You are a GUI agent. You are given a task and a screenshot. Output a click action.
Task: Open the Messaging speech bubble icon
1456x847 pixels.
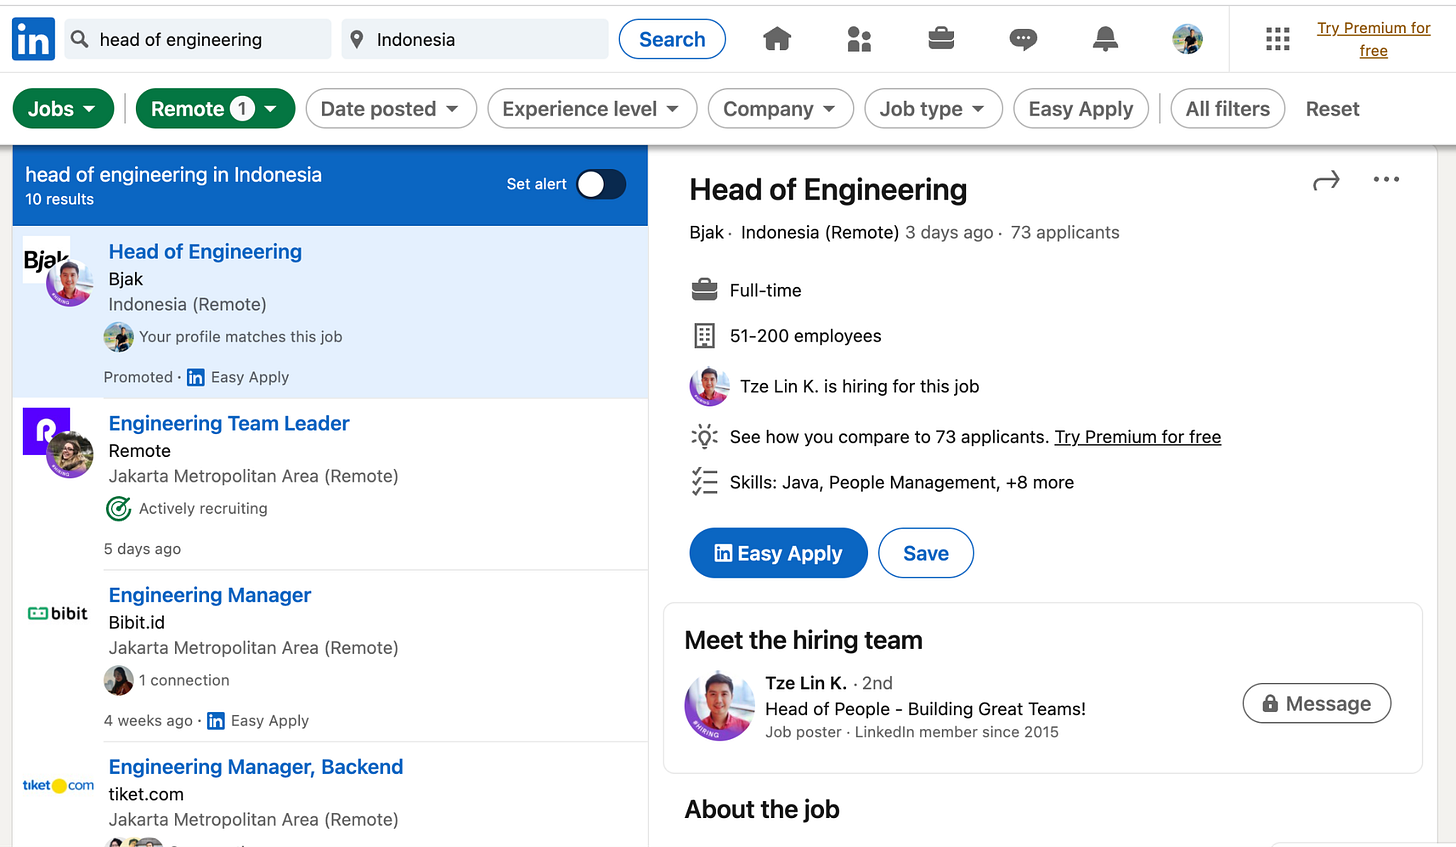point(1023,40)
